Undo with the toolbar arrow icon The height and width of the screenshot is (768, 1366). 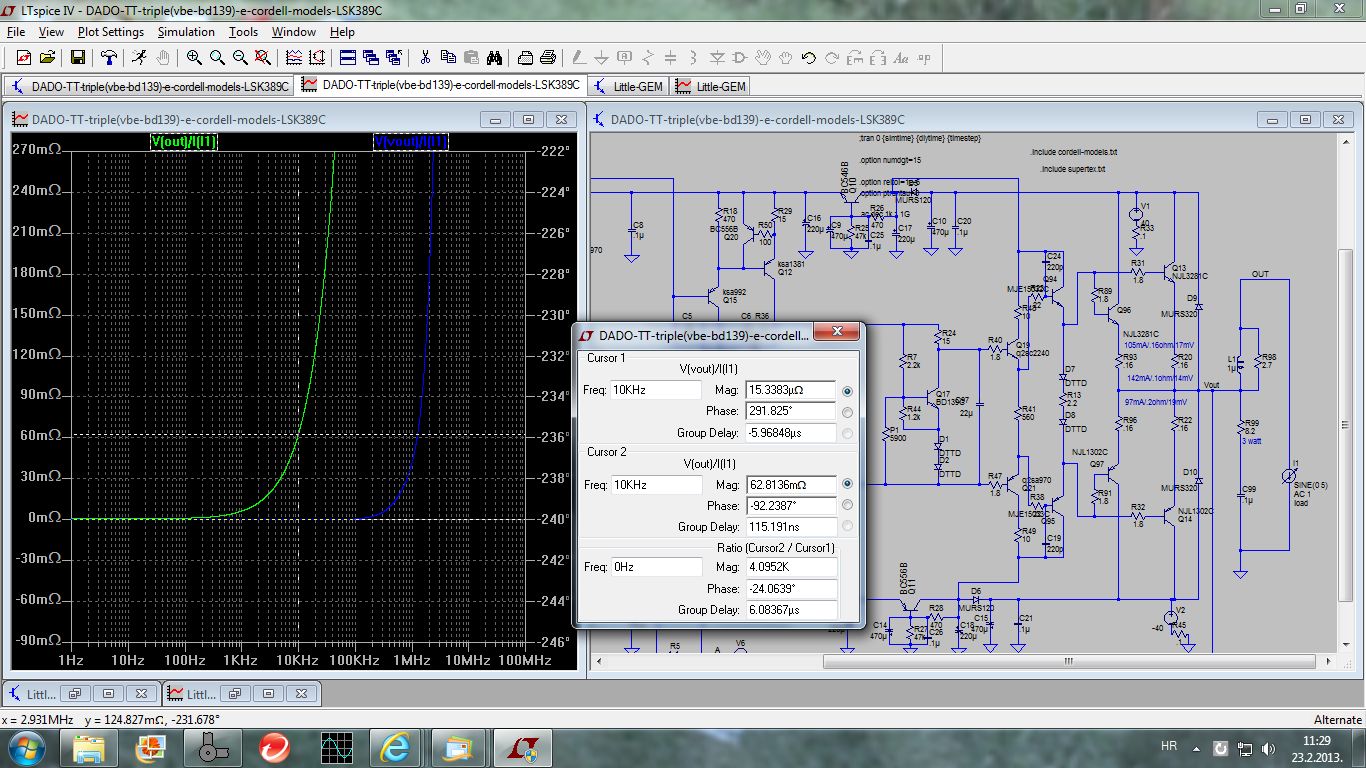809,57
